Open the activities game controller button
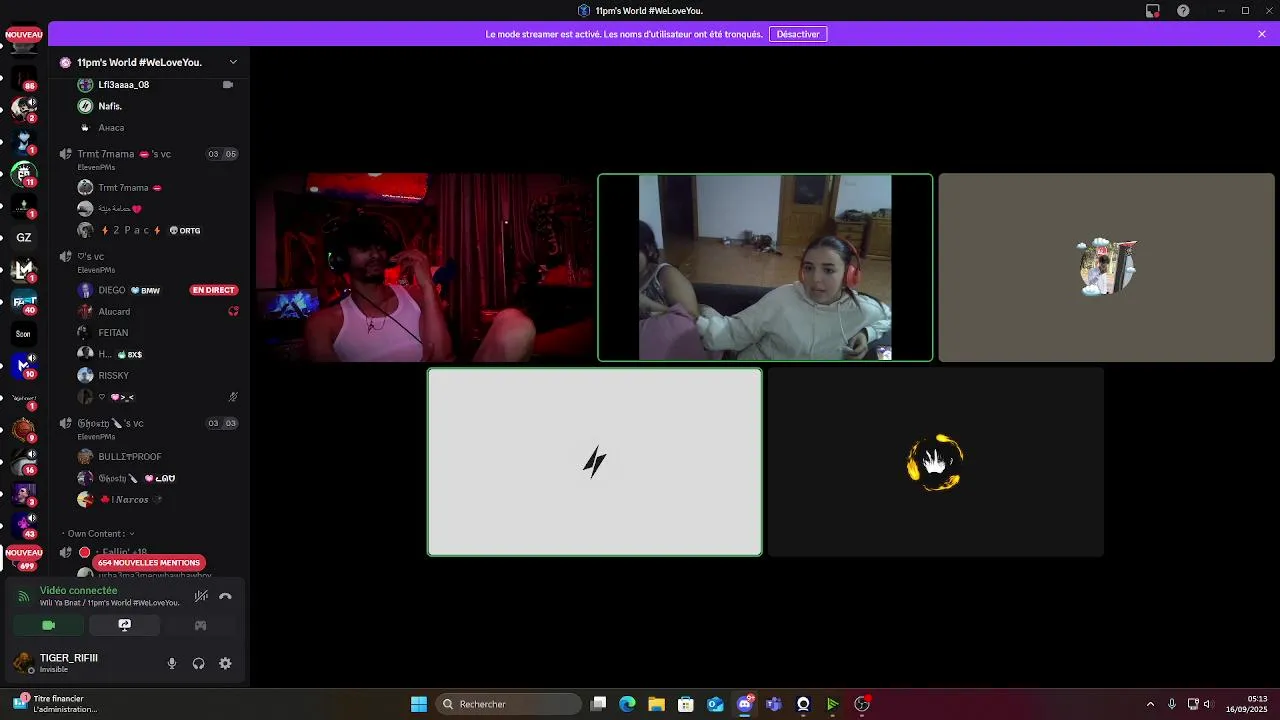 click(x=200, y=625)
